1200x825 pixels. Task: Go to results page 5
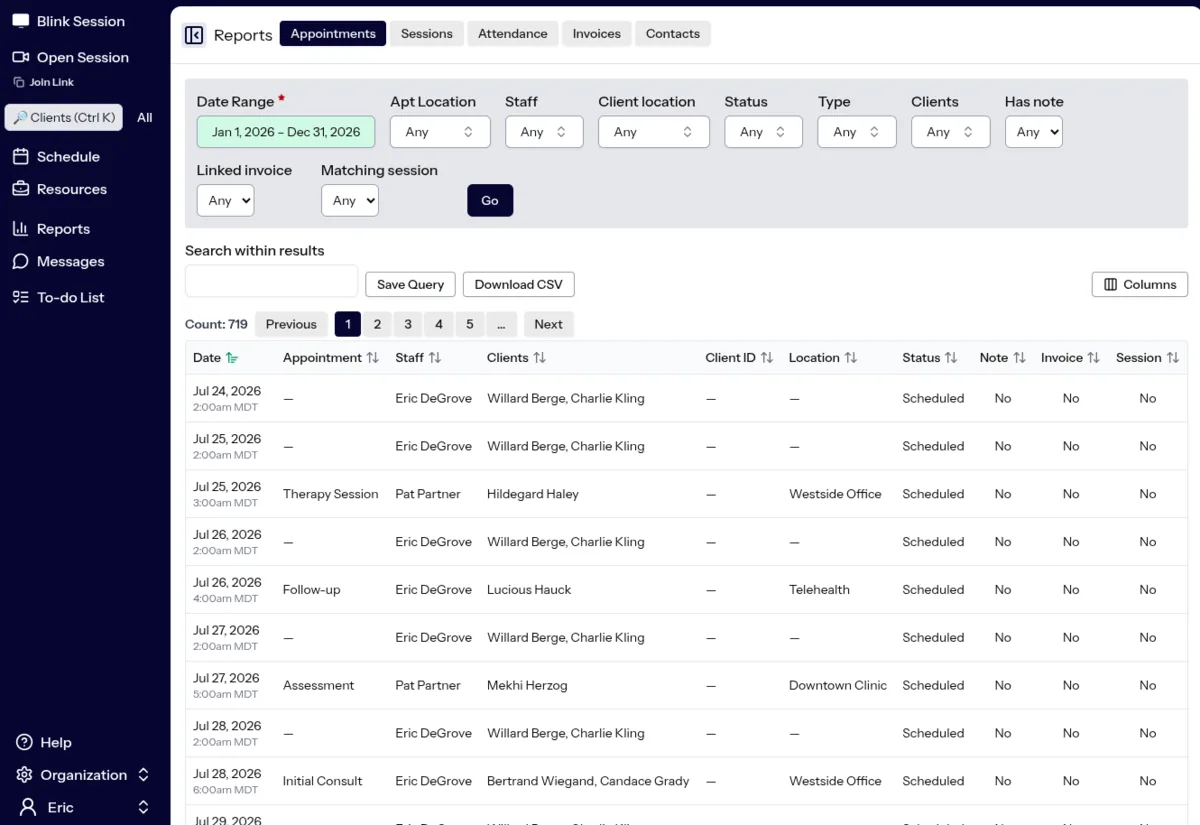tap(470, 324)
